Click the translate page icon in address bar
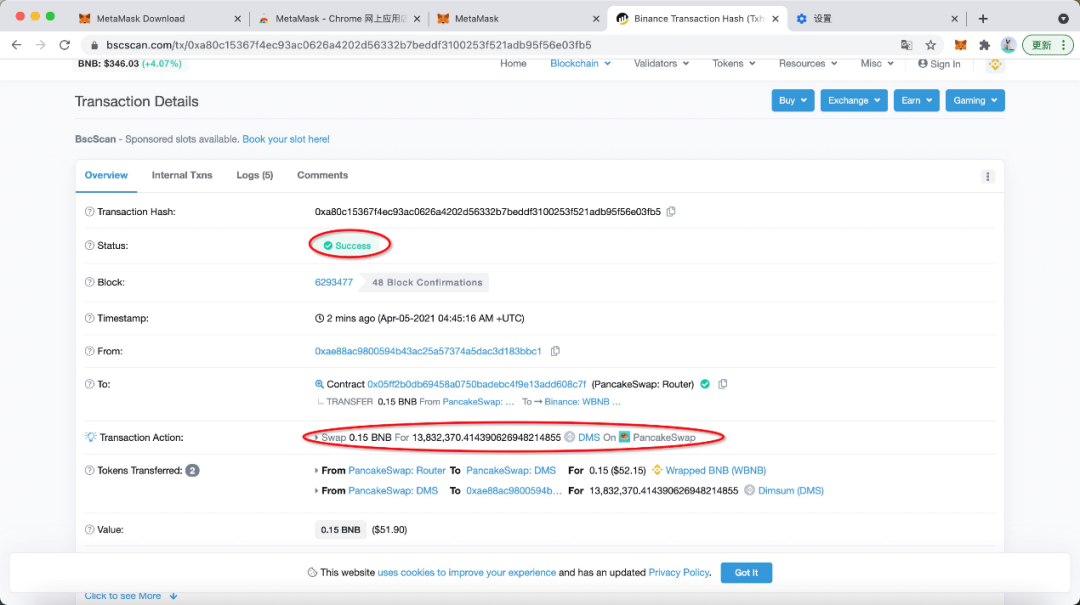The image size is (1080, 605). point(906,45)
